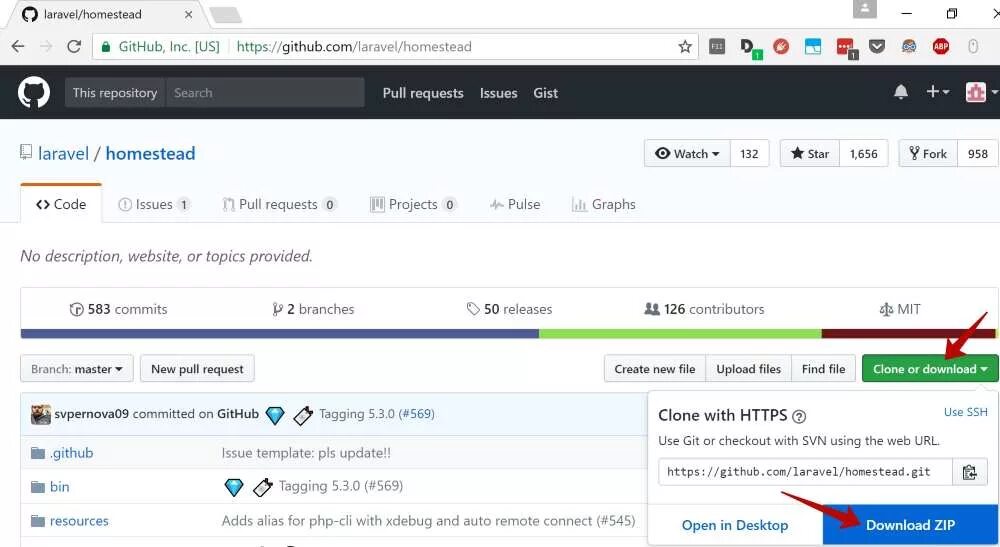Screen dimensions: 1000x547
Task: Focus the GitHub search field
Action: click(x=264, y=92)
